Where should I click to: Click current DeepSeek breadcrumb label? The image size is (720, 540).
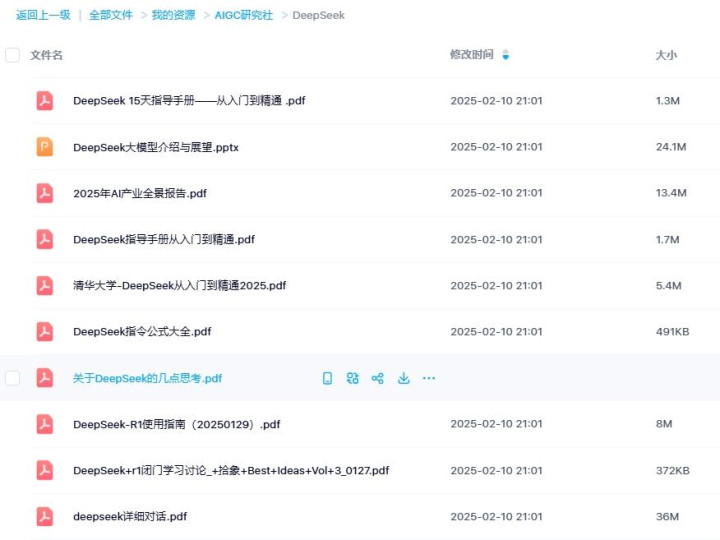point(318,15)
